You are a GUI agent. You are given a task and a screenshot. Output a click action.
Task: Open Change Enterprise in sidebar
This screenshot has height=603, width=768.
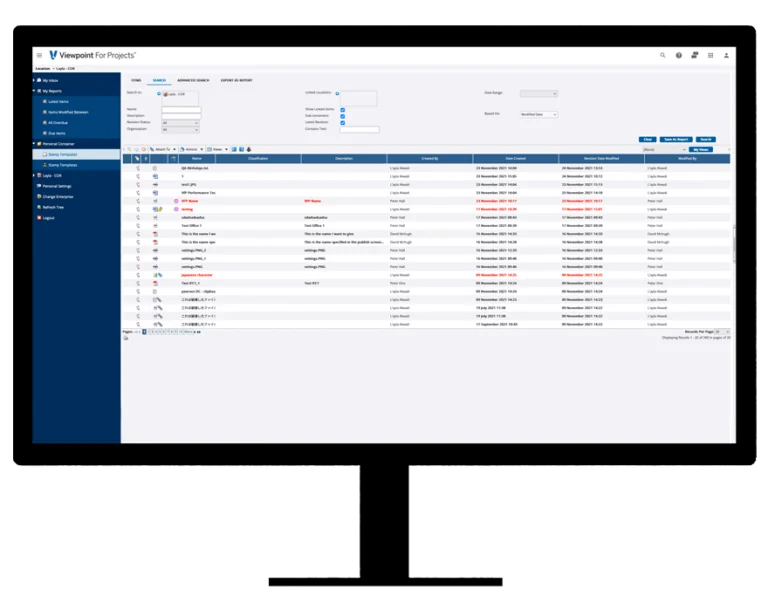click(x=55, y=197)
